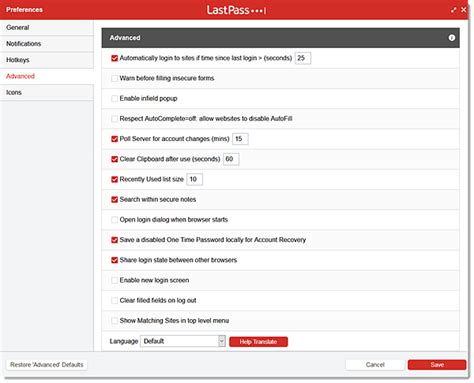Close the Preferences dialog with X
Screen dimensions: 474x383
(x=464, y=10)
